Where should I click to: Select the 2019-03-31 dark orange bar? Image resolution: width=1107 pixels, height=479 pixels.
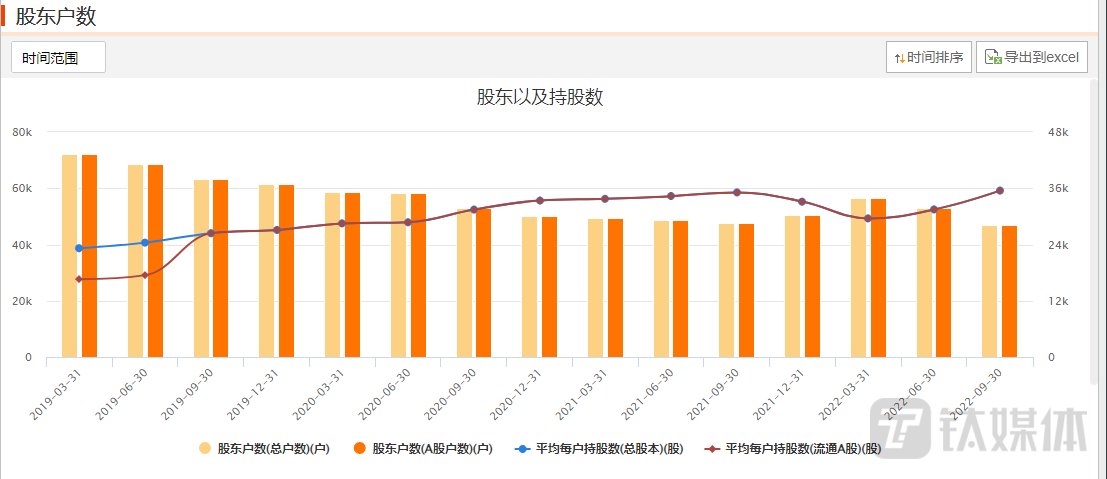89,256
